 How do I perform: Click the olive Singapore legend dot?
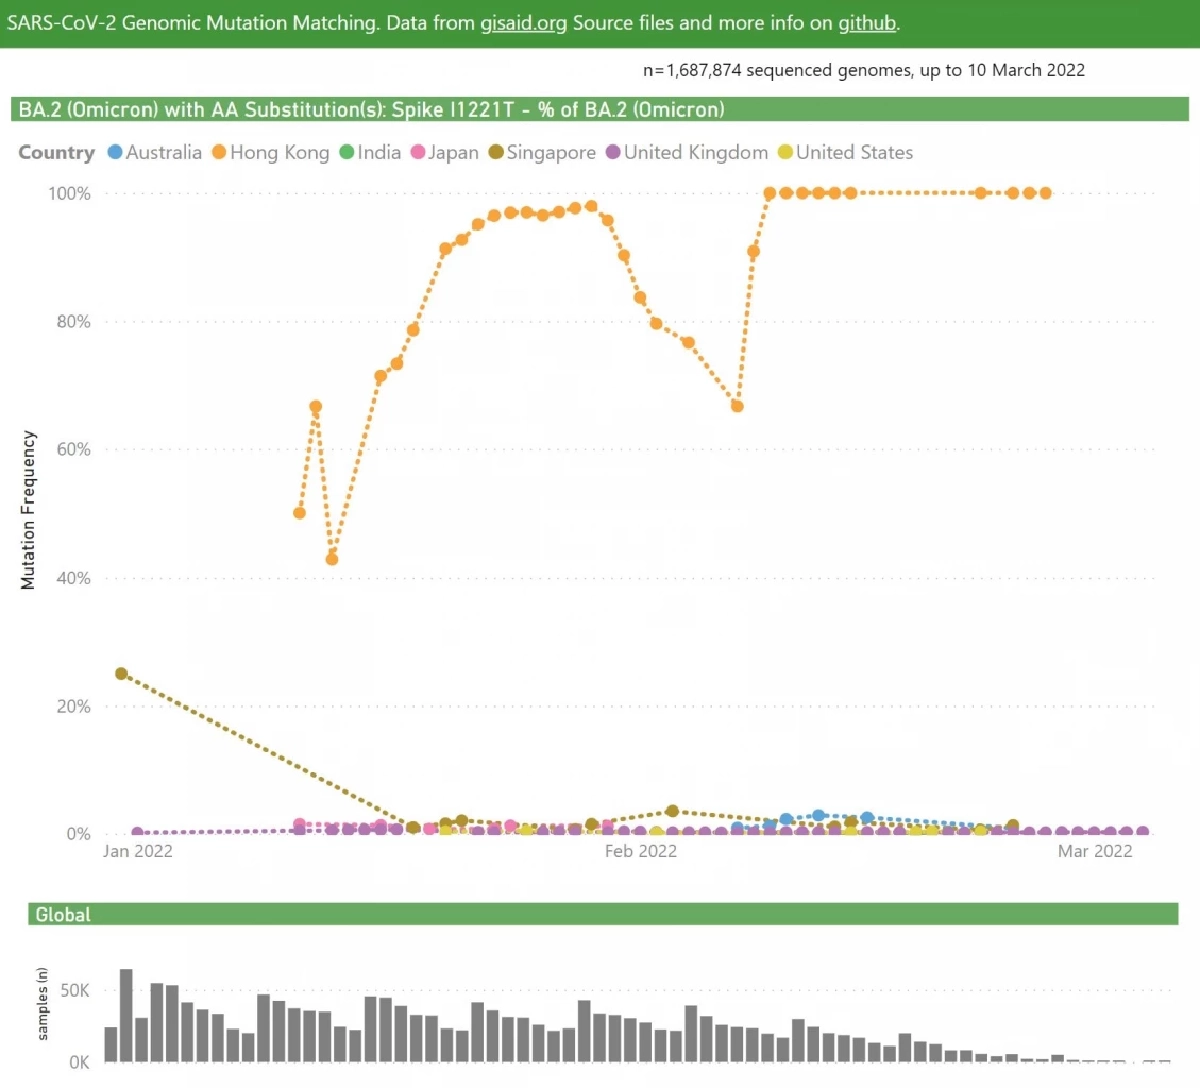pyautogui.click(x=496, y=152)
